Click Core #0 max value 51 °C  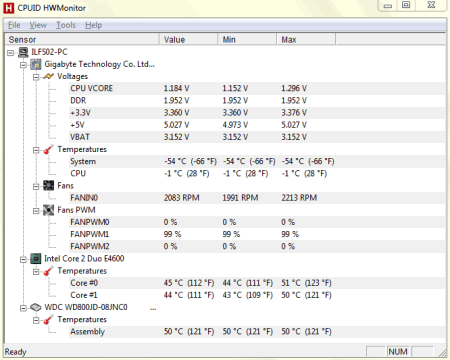pos(306,283)
